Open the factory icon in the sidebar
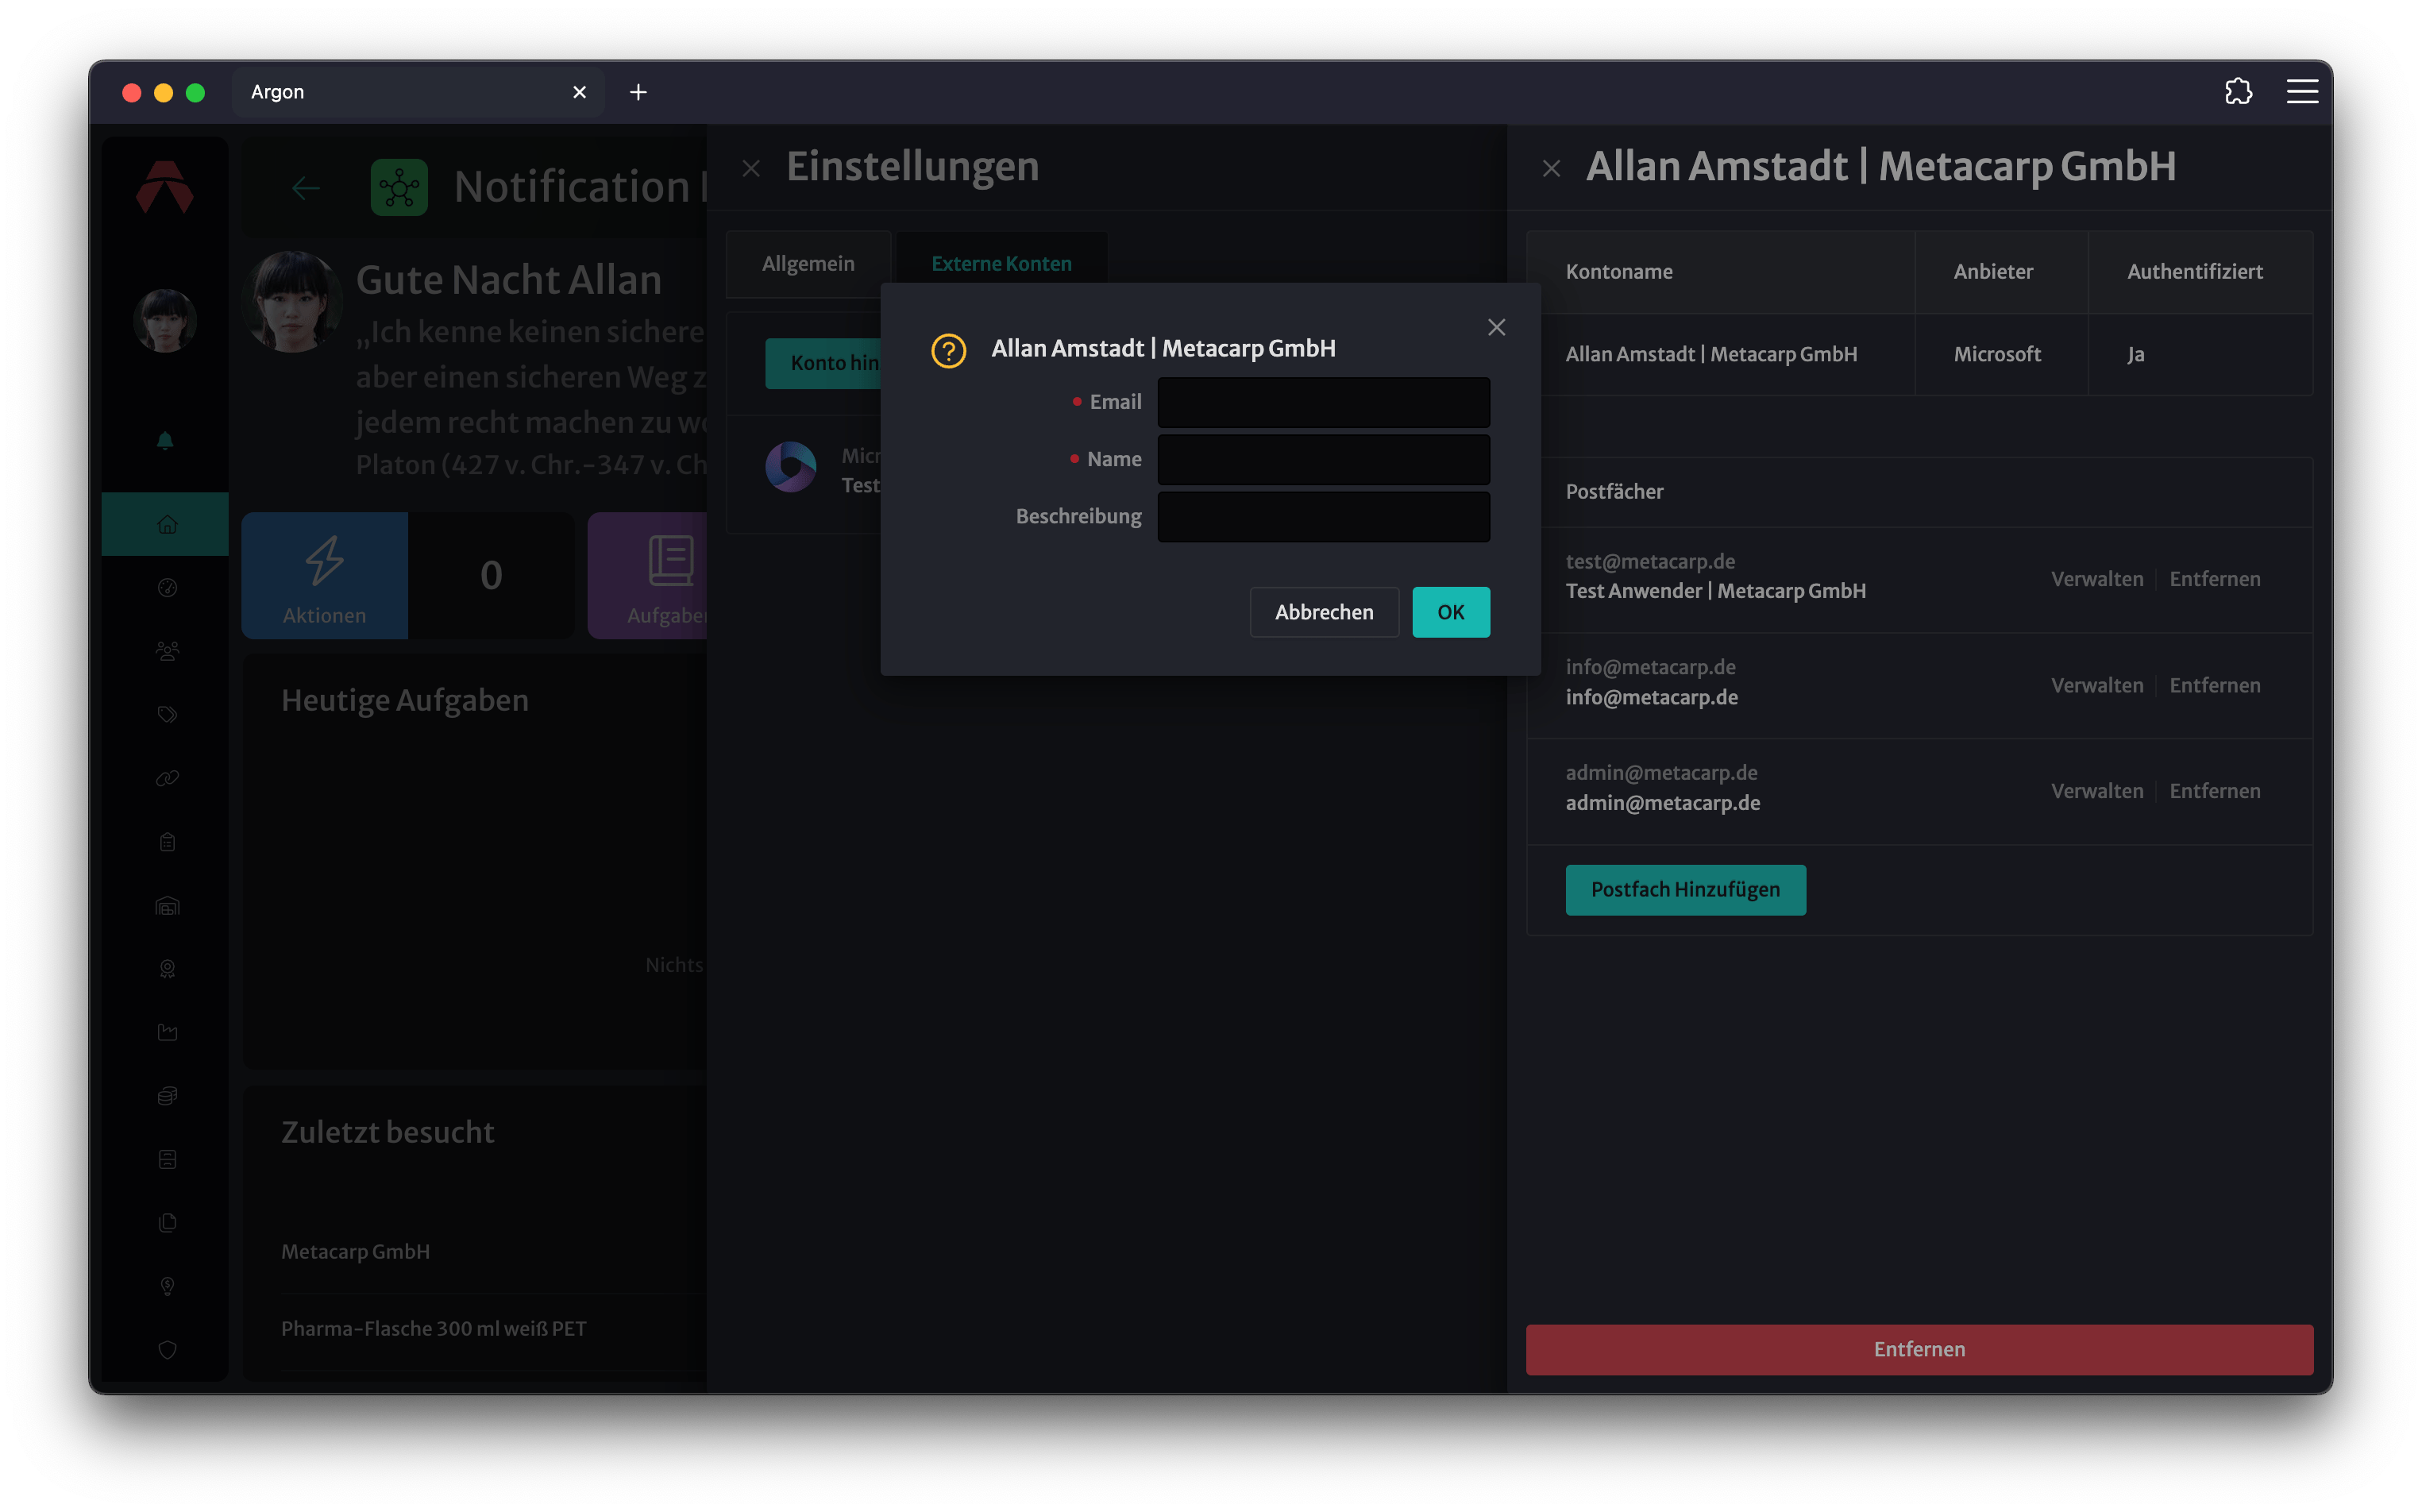This screenshot has height=1512, width=2422. (167, 1032)
